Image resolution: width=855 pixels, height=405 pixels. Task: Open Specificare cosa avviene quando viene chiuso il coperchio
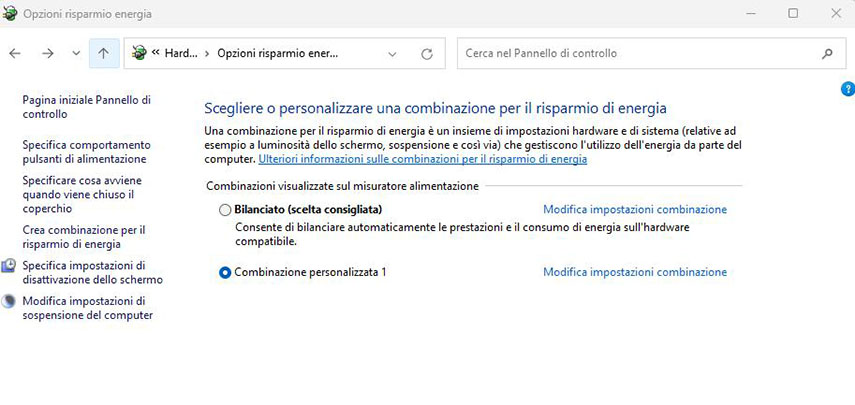pyautogui.click(x=82, y=195)
